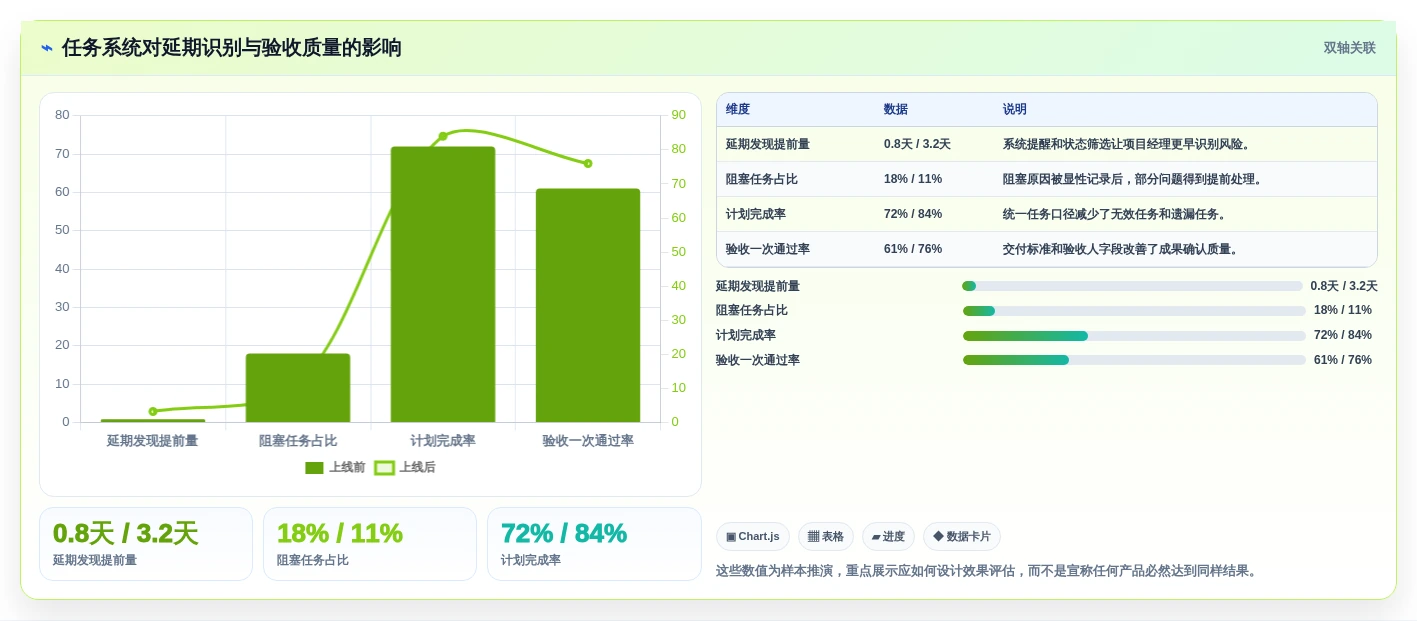
Task: Click the 说明 column header
Action: click(x=1015, y=110)
